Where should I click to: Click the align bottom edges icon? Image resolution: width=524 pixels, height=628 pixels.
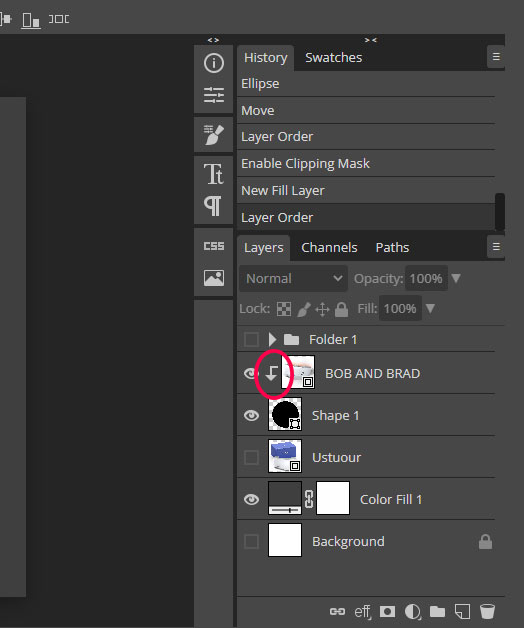pos(31,20)
